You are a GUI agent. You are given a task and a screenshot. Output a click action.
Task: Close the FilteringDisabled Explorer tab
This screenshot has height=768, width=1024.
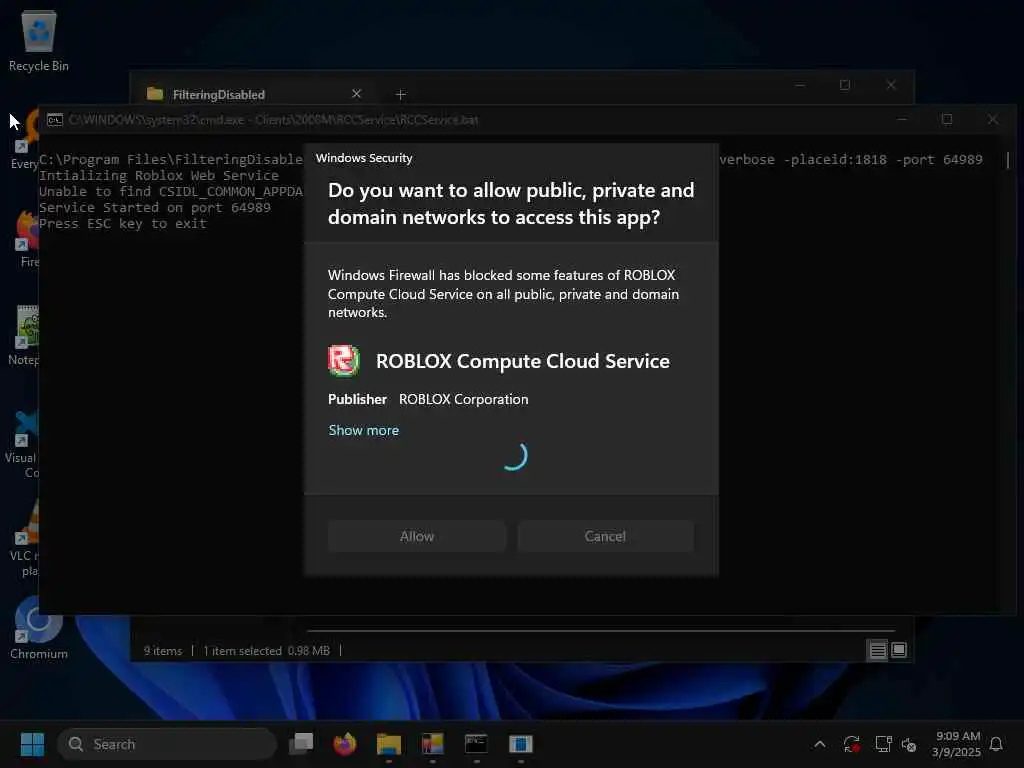(x=357, y=94)
